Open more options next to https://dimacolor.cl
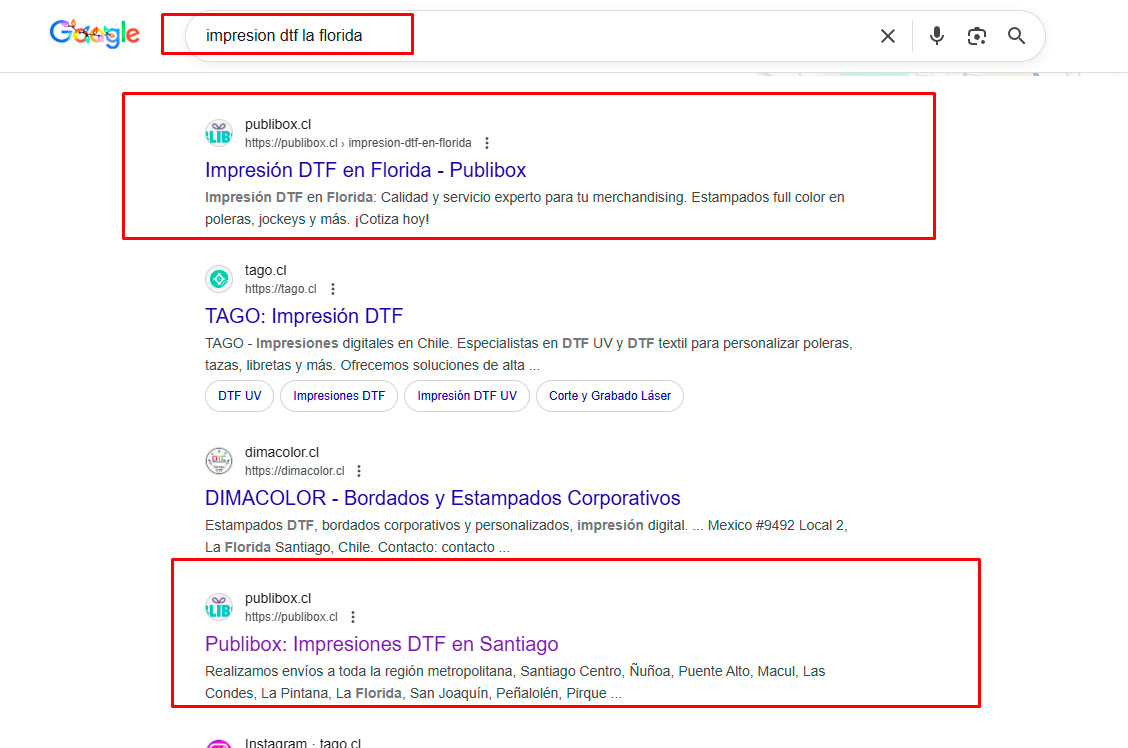This screenshot has width=1128, height=748. tap(358, 471)
